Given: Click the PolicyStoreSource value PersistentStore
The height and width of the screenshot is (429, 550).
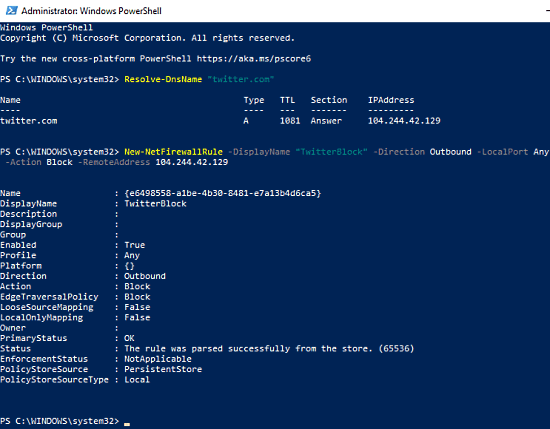Looking at the screenshot, I should tap(163, 369).
